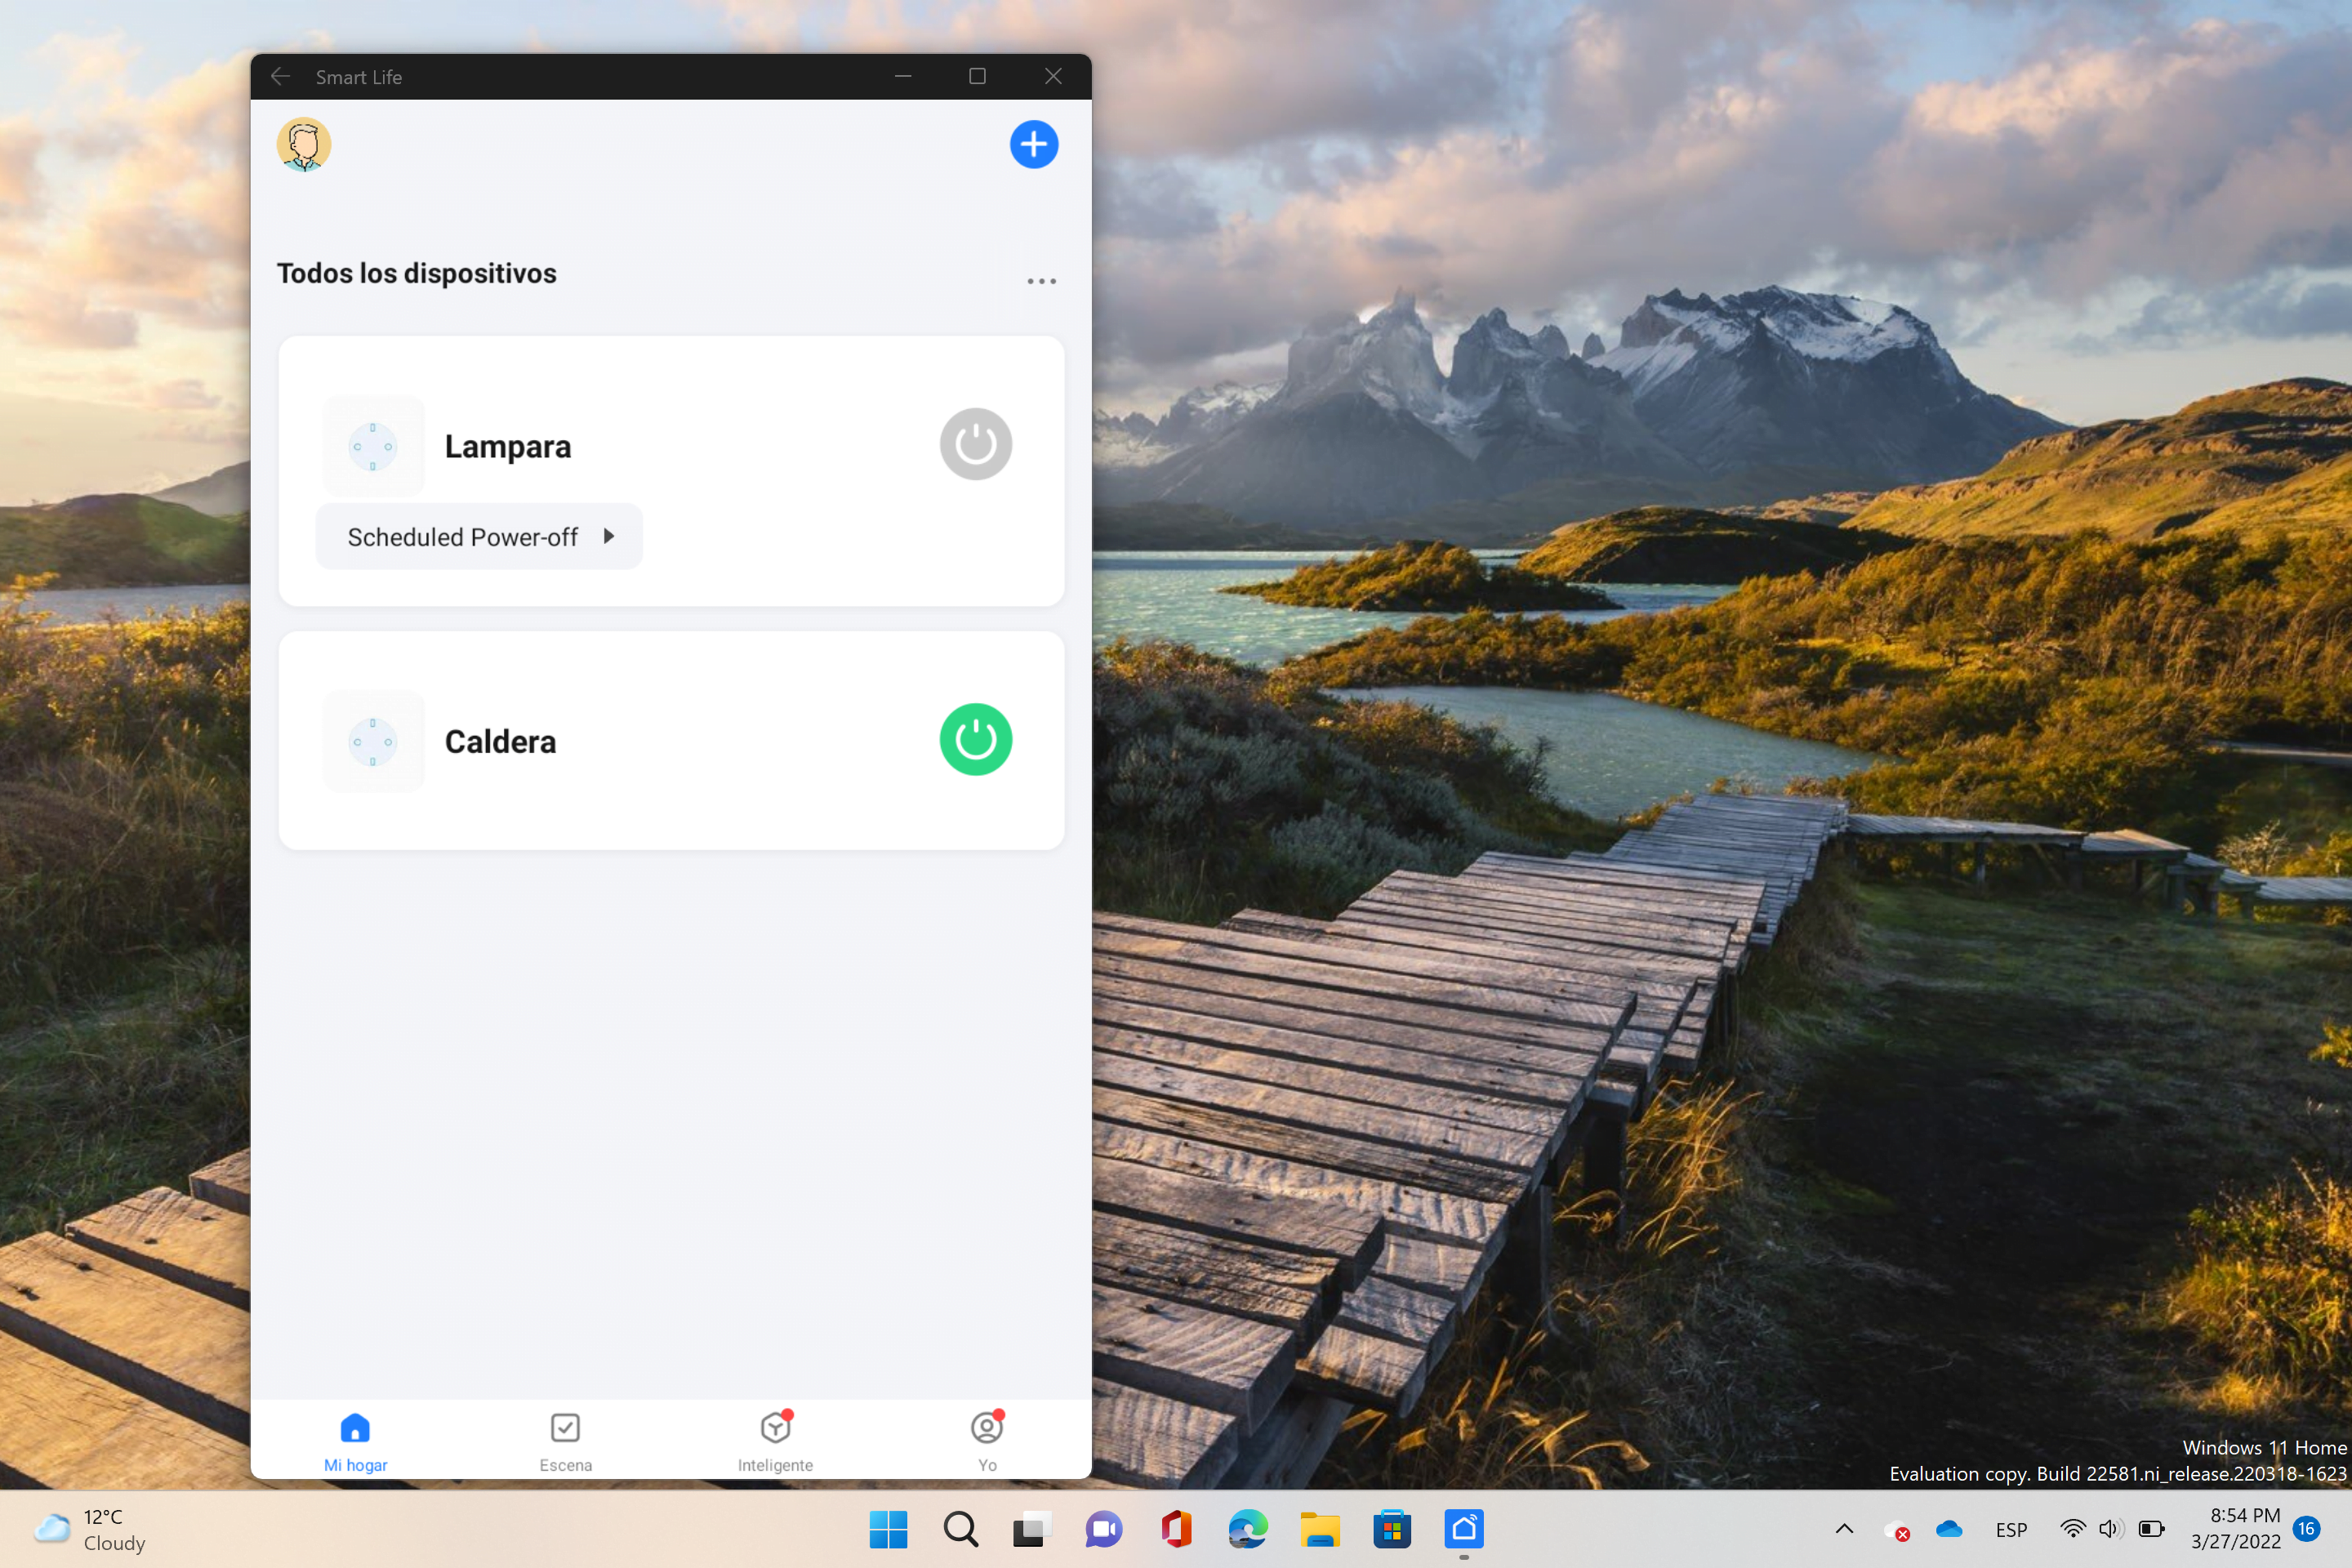The width and height of the screenshot is (2352, 1568).
Task: Click the Caldera device socket icon
Action: pos(373,741)
